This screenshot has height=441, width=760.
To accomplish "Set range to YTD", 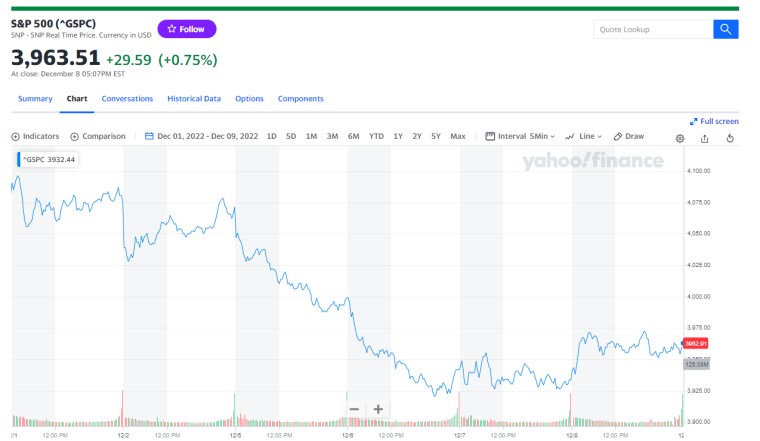I will [x=376, y=136].
